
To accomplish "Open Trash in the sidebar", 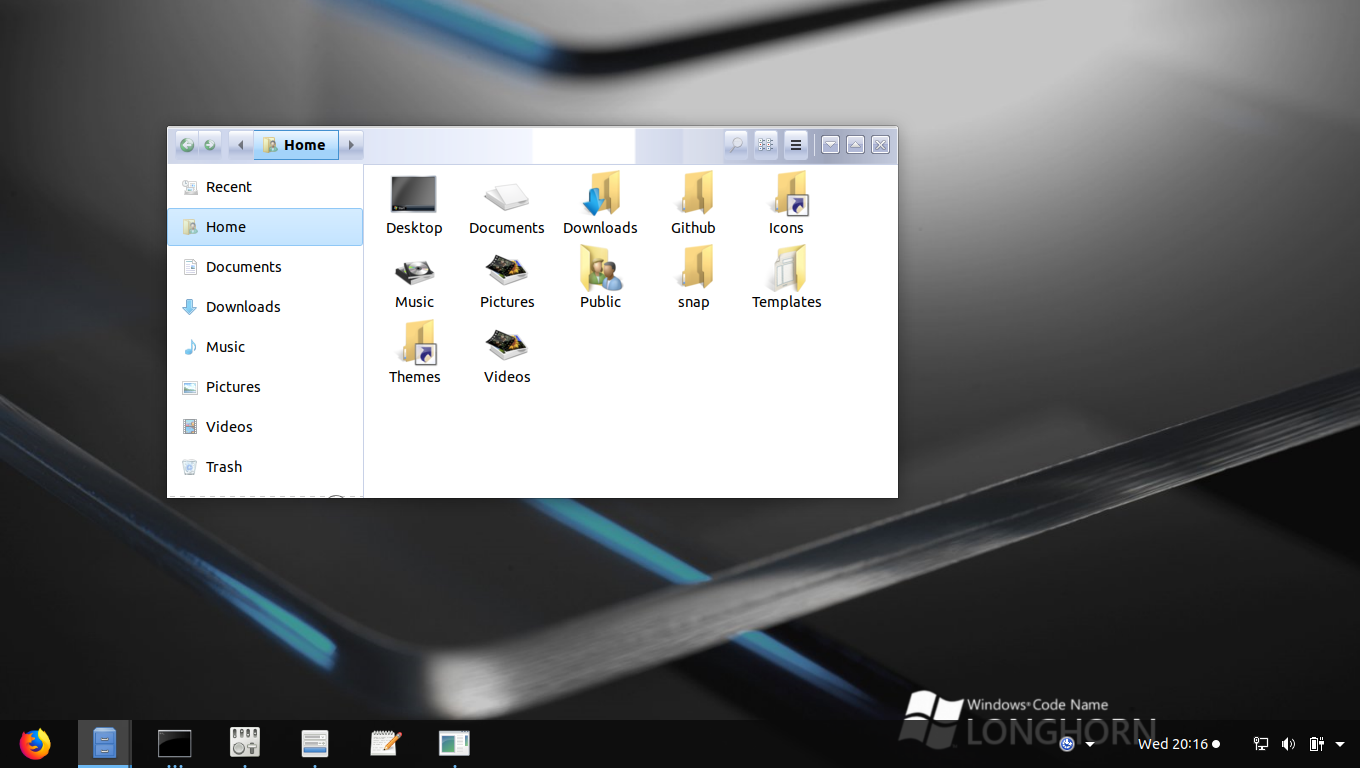I will (265, 467).
